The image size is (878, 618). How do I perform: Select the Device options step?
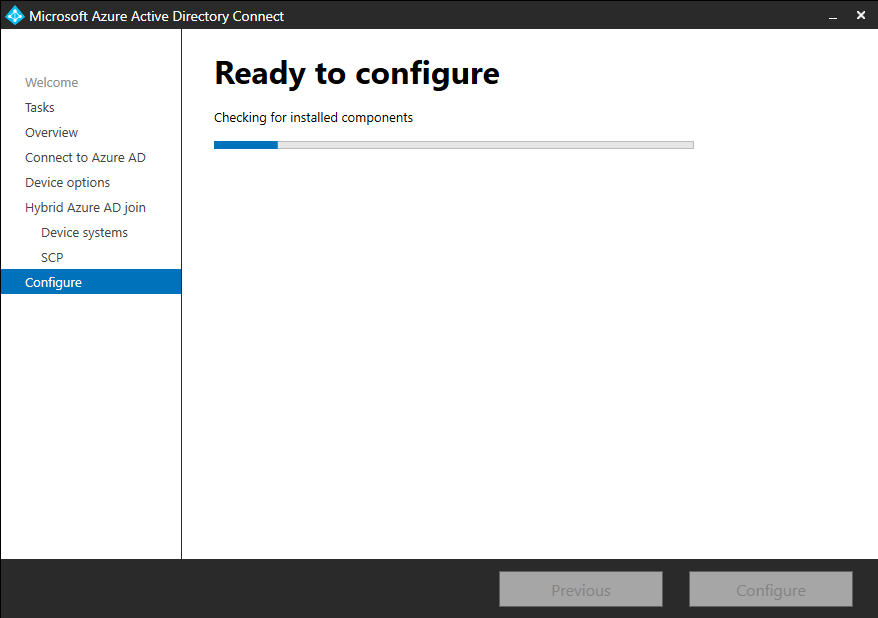tap(67, 182)
